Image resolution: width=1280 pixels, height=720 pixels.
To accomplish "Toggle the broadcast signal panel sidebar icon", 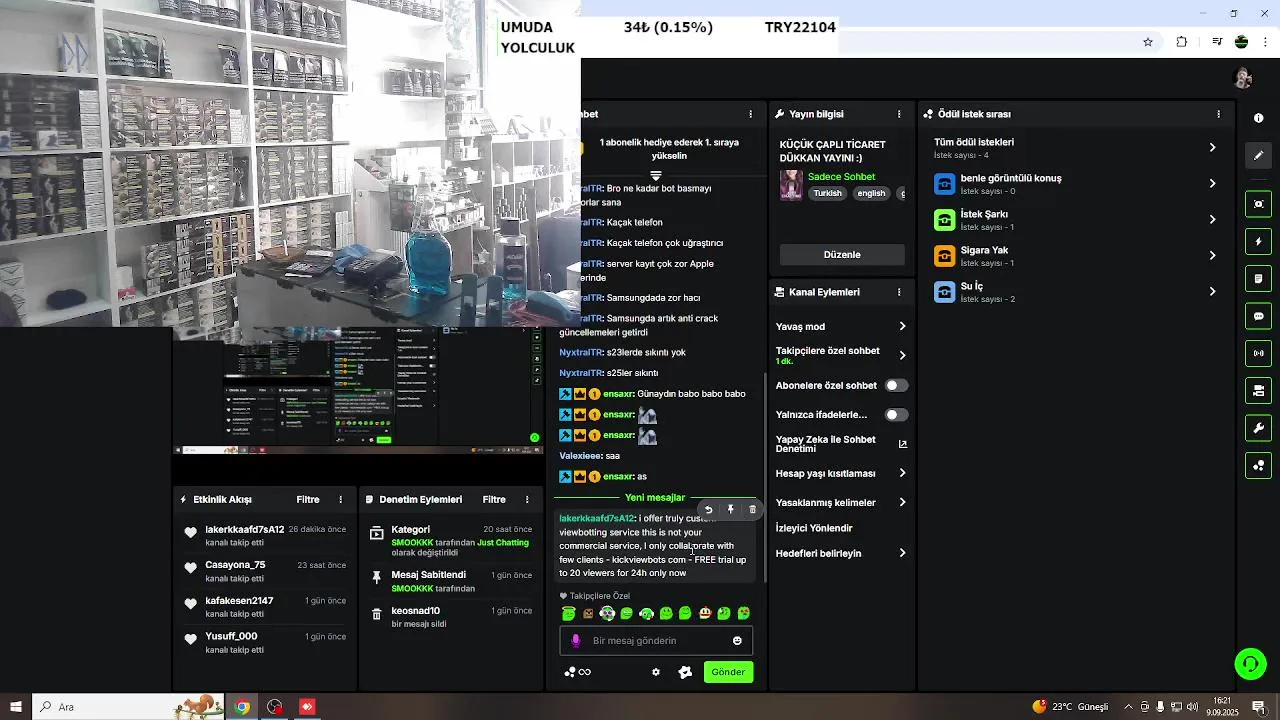I will pyautogui.click(x=1258, y=353).
